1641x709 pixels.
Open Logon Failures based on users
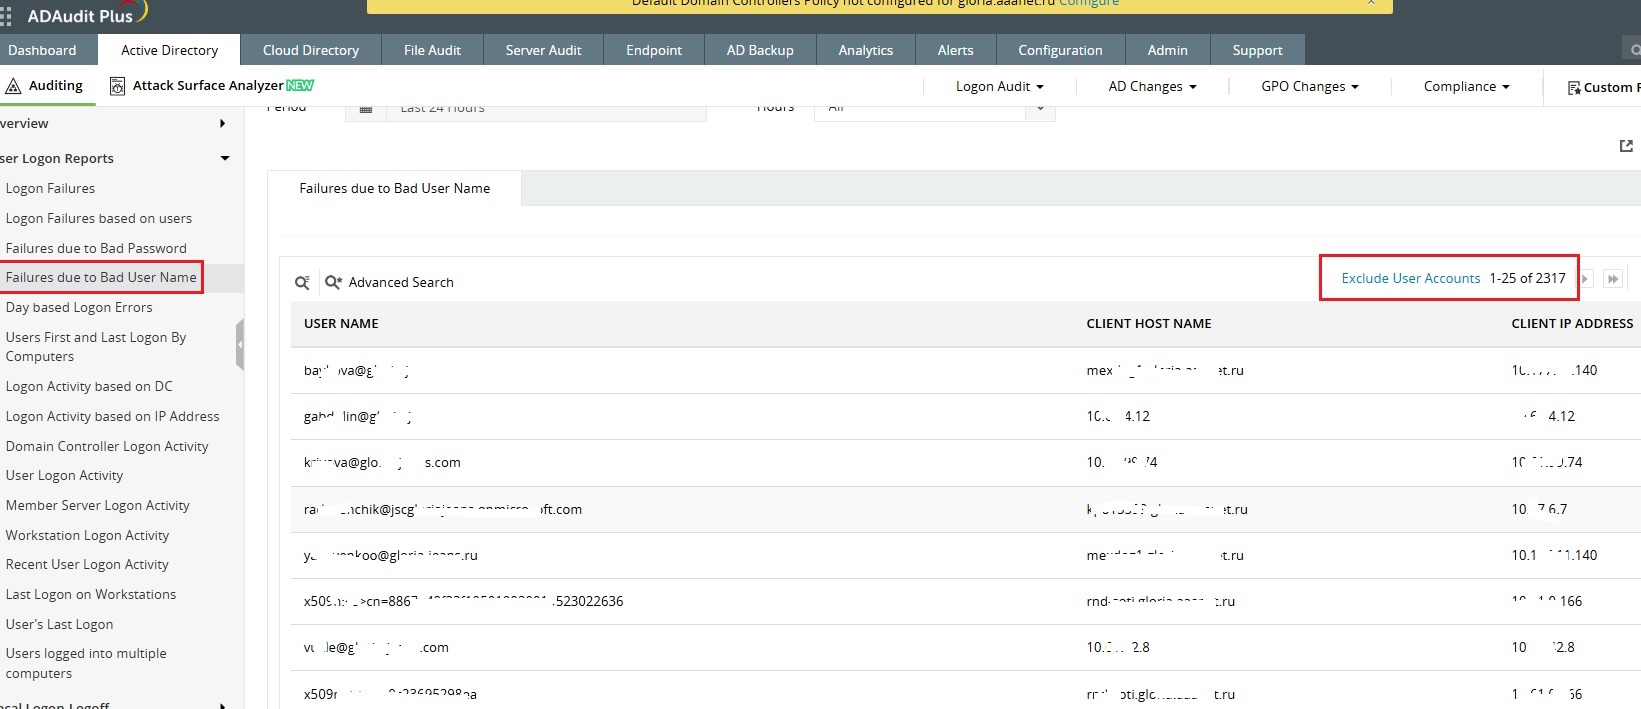pyautogui.click(x=99, y=218)
